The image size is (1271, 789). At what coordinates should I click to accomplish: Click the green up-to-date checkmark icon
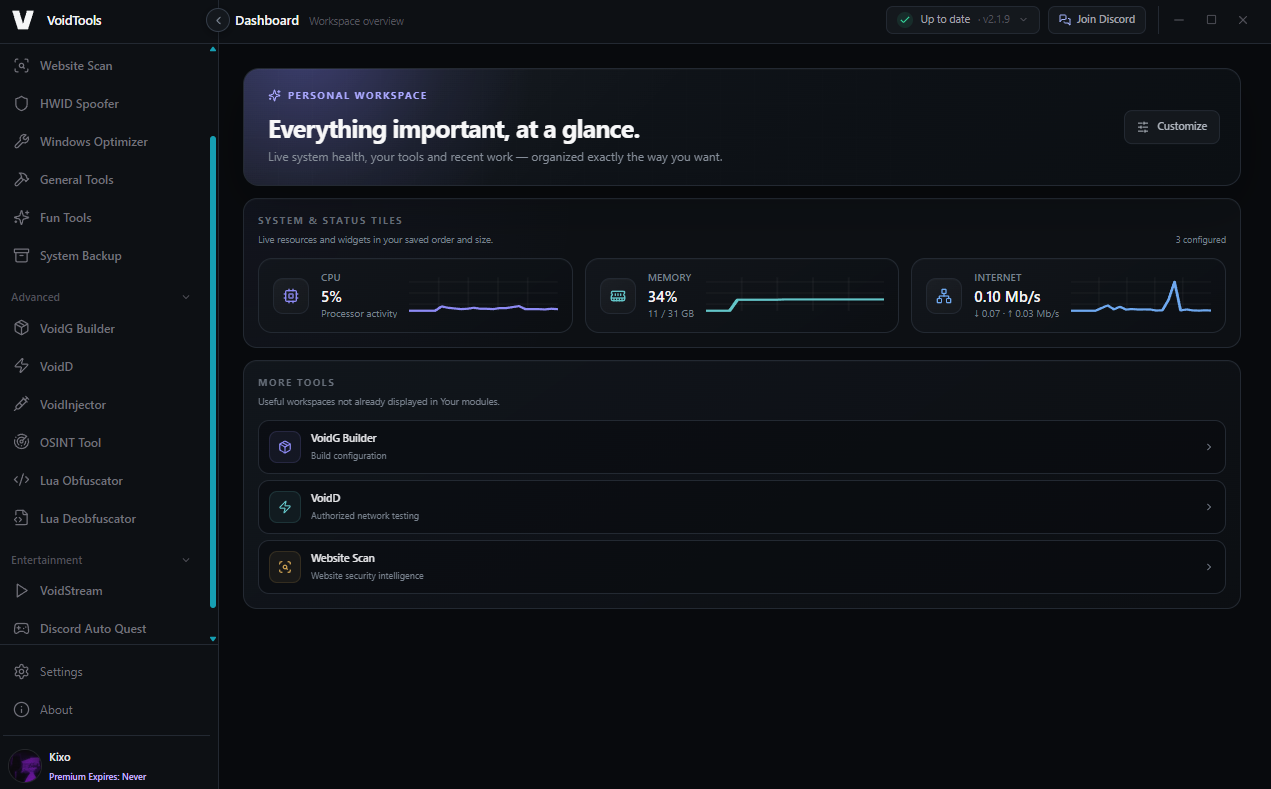pos(905,20)
